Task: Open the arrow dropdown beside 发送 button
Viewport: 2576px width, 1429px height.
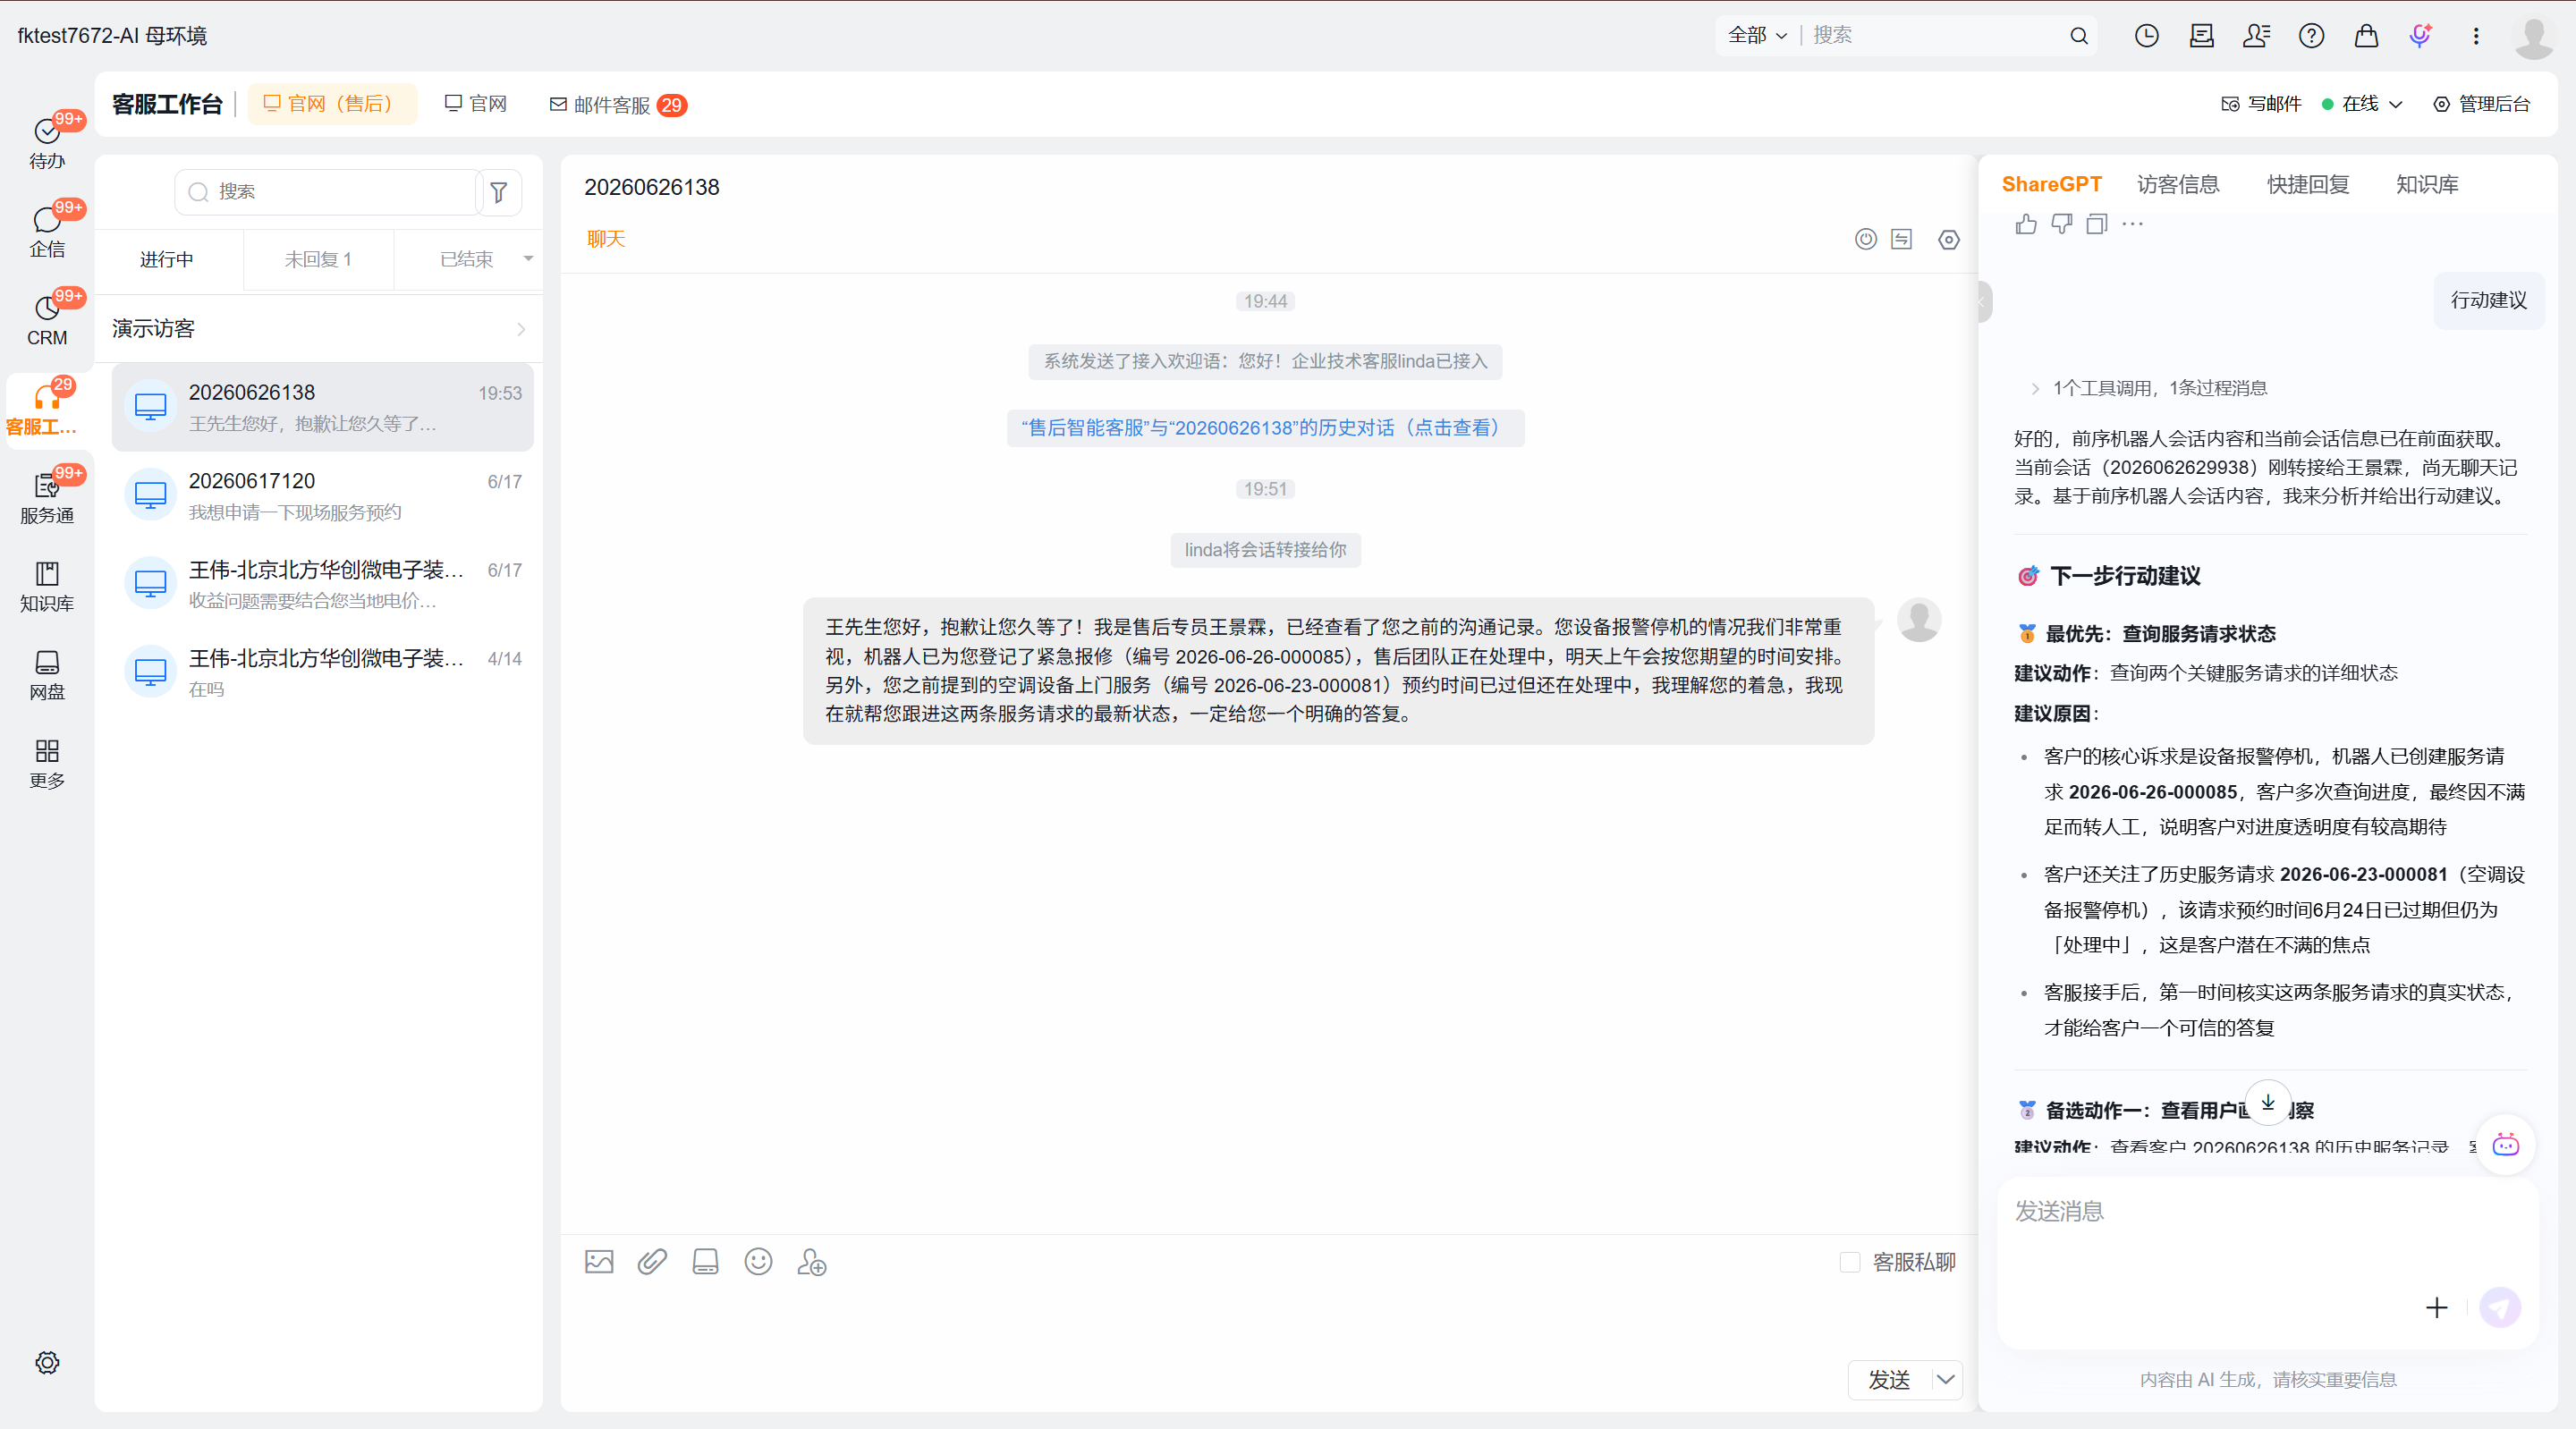Action: point(1945,1379)
